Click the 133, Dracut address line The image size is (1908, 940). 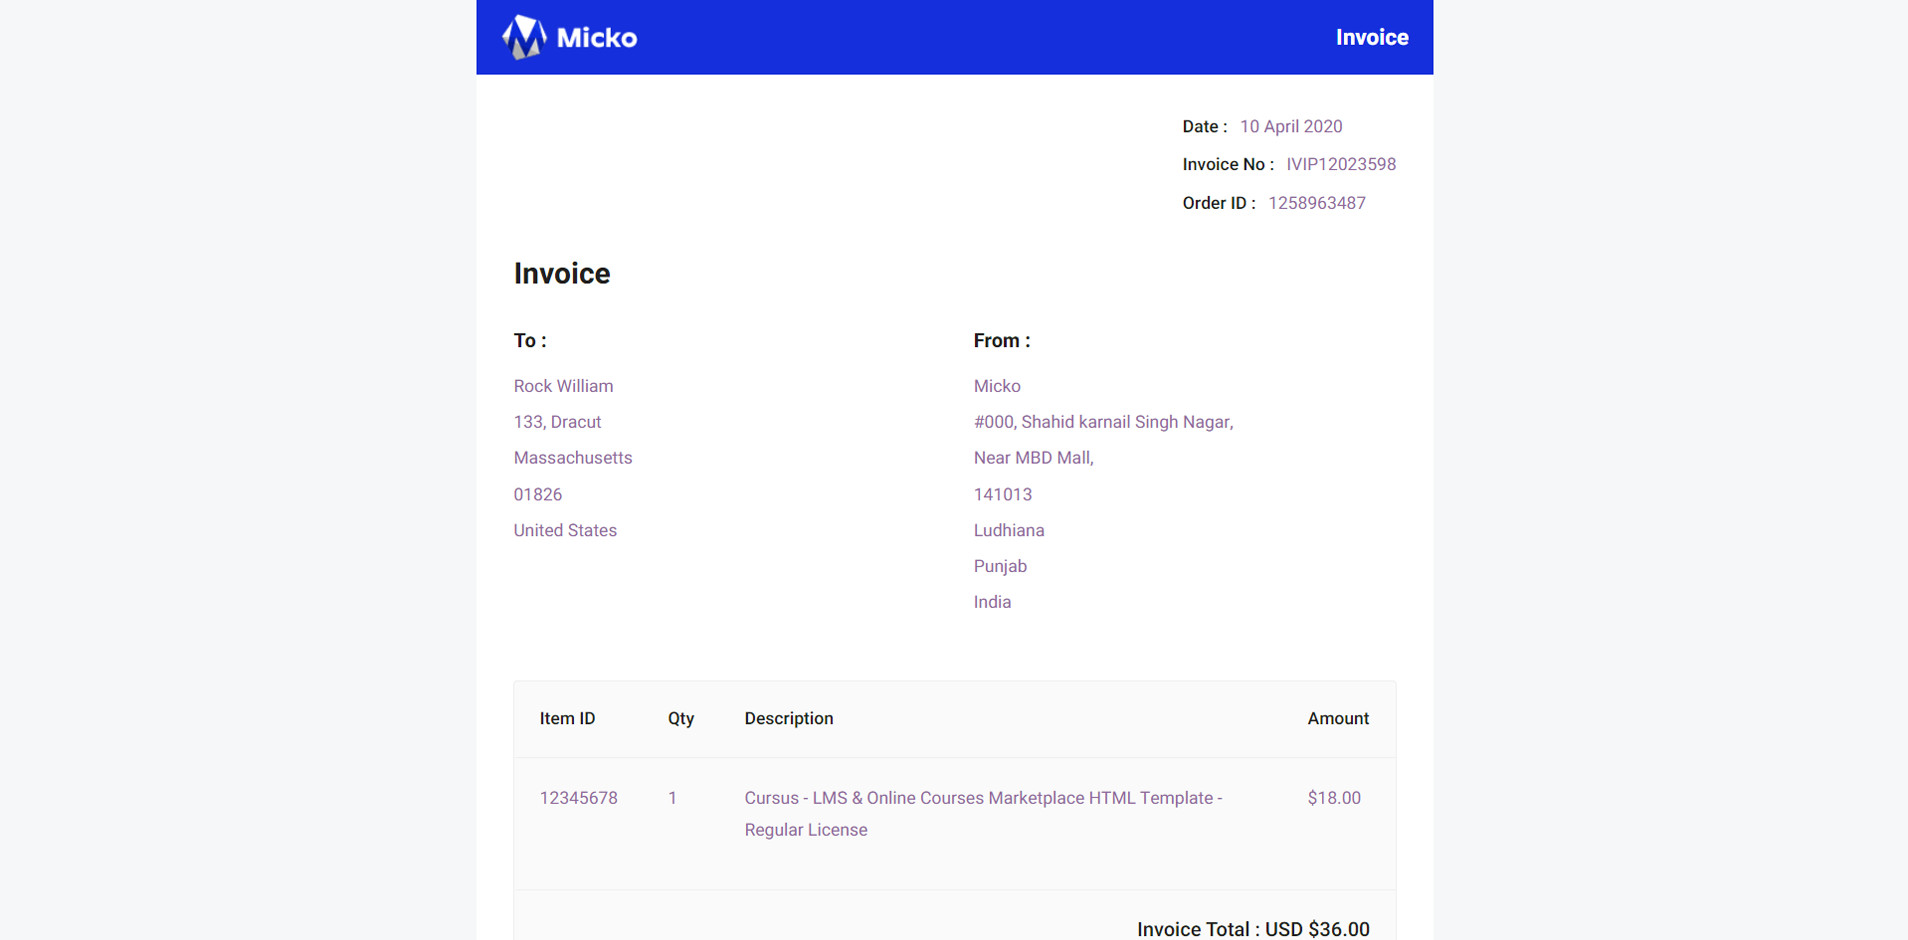point(557,423)
